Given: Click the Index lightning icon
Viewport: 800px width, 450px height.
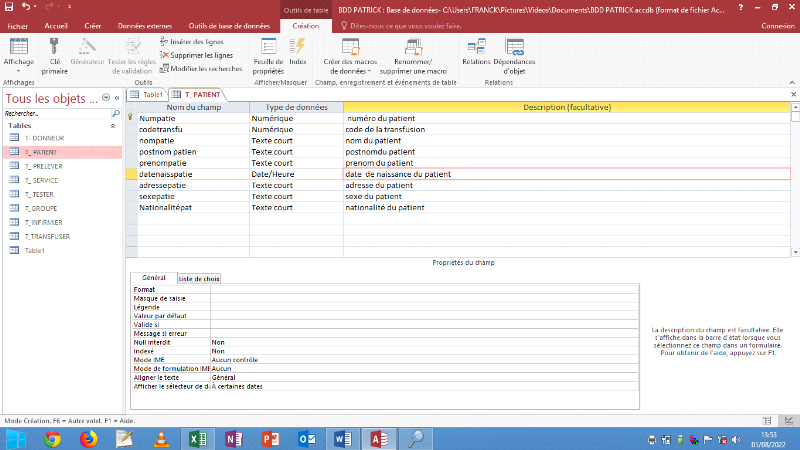Looking at the screenshot, I should (297, 47).
